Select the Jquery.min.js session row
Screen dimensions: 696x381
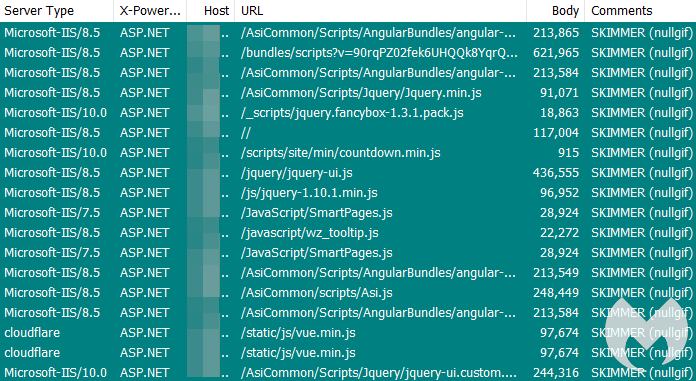[x=348, y=92]
